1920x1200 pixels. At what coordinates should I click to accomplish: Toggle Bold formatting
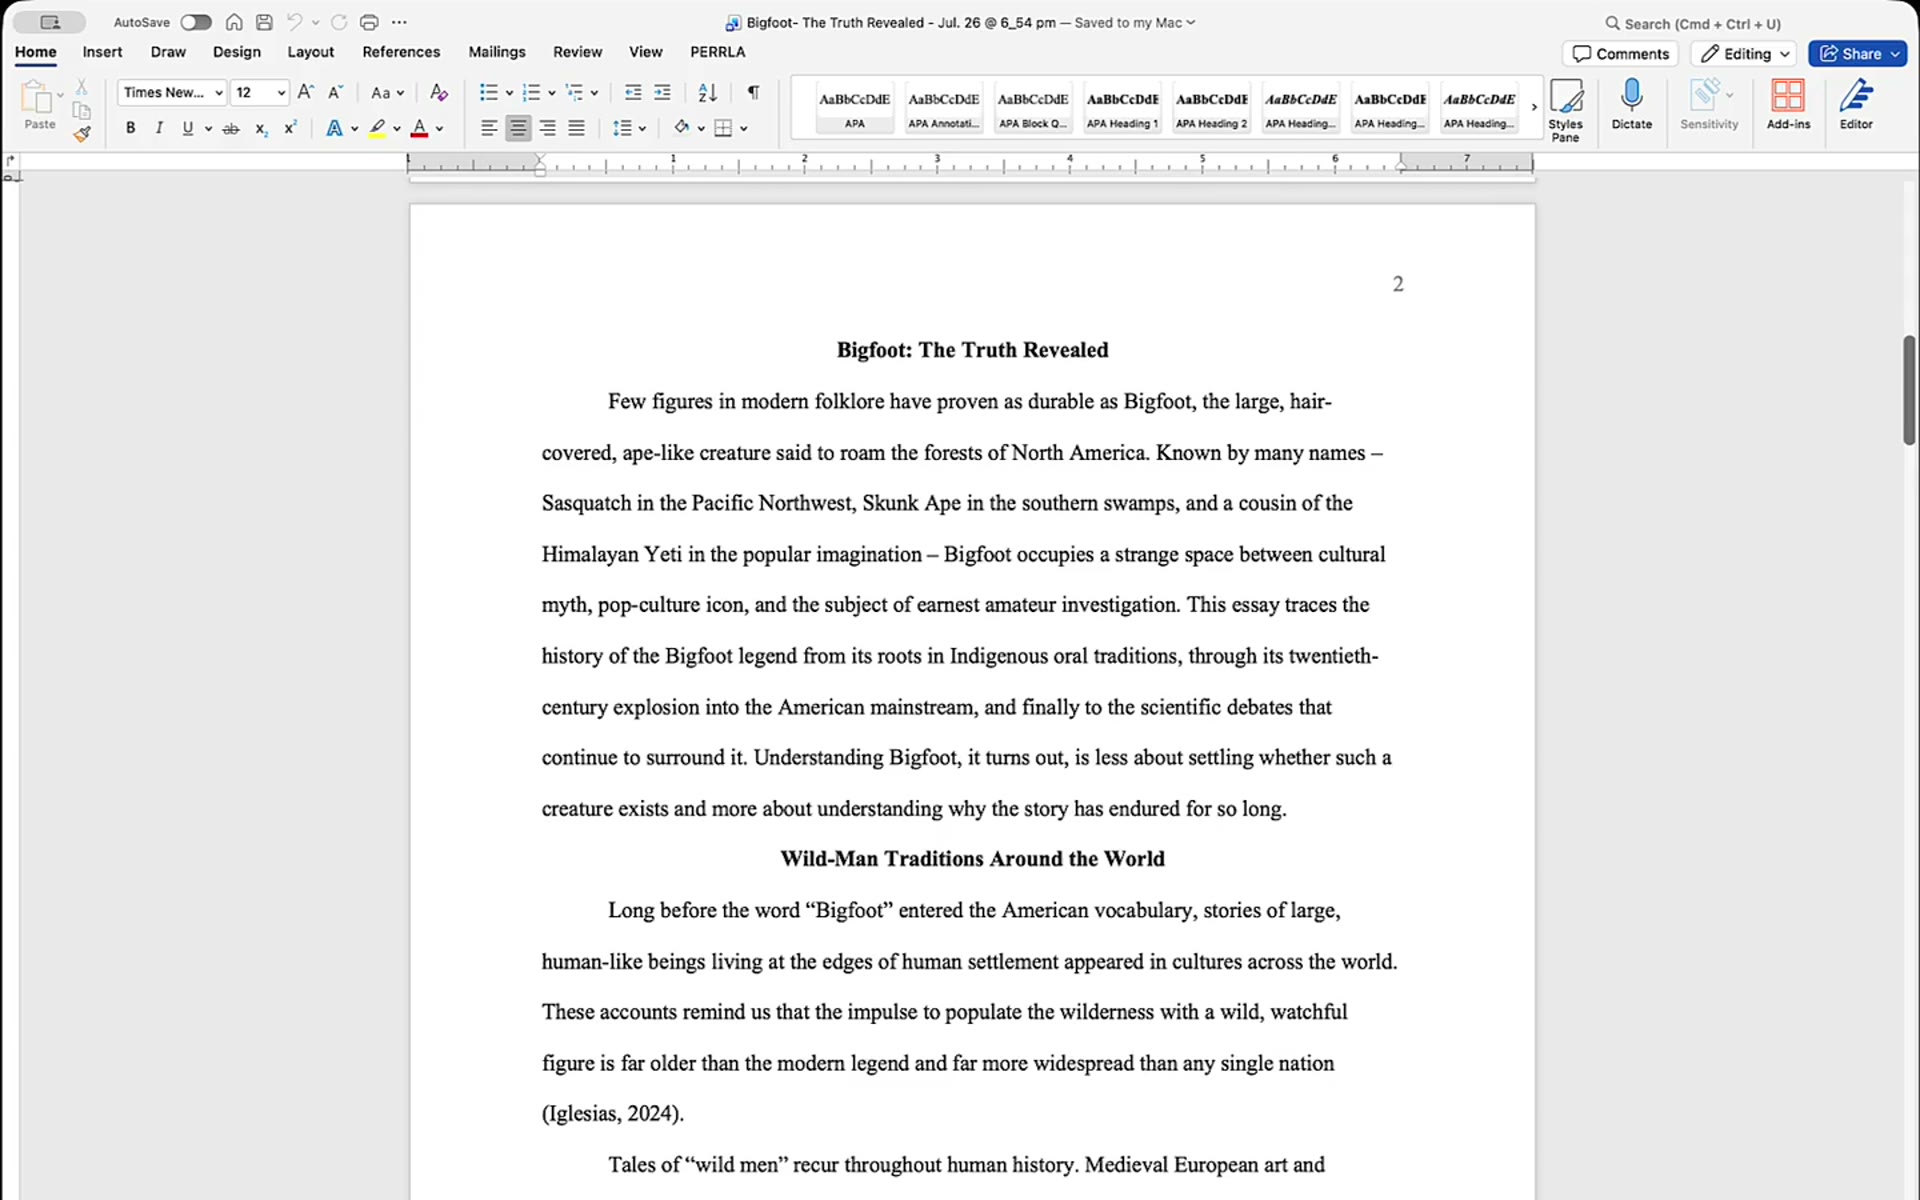(x=130, y=128)
